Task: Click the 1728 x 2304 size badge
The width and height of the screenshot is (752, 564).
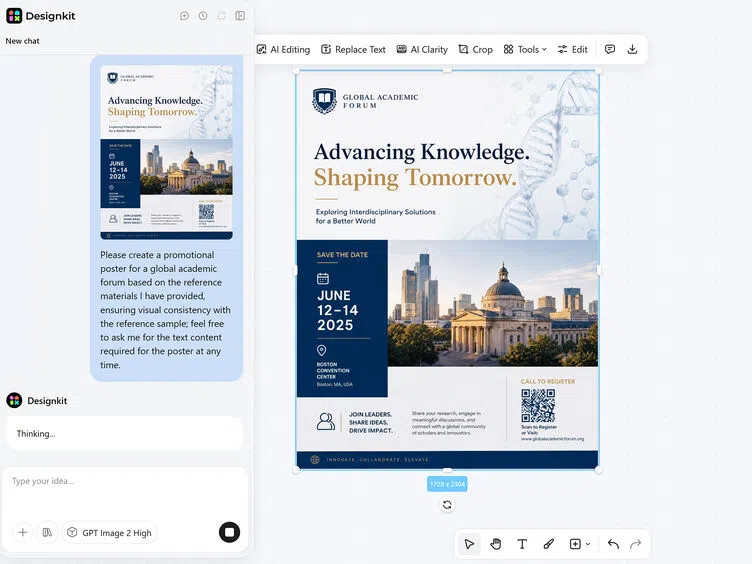Action: [447, 484]
